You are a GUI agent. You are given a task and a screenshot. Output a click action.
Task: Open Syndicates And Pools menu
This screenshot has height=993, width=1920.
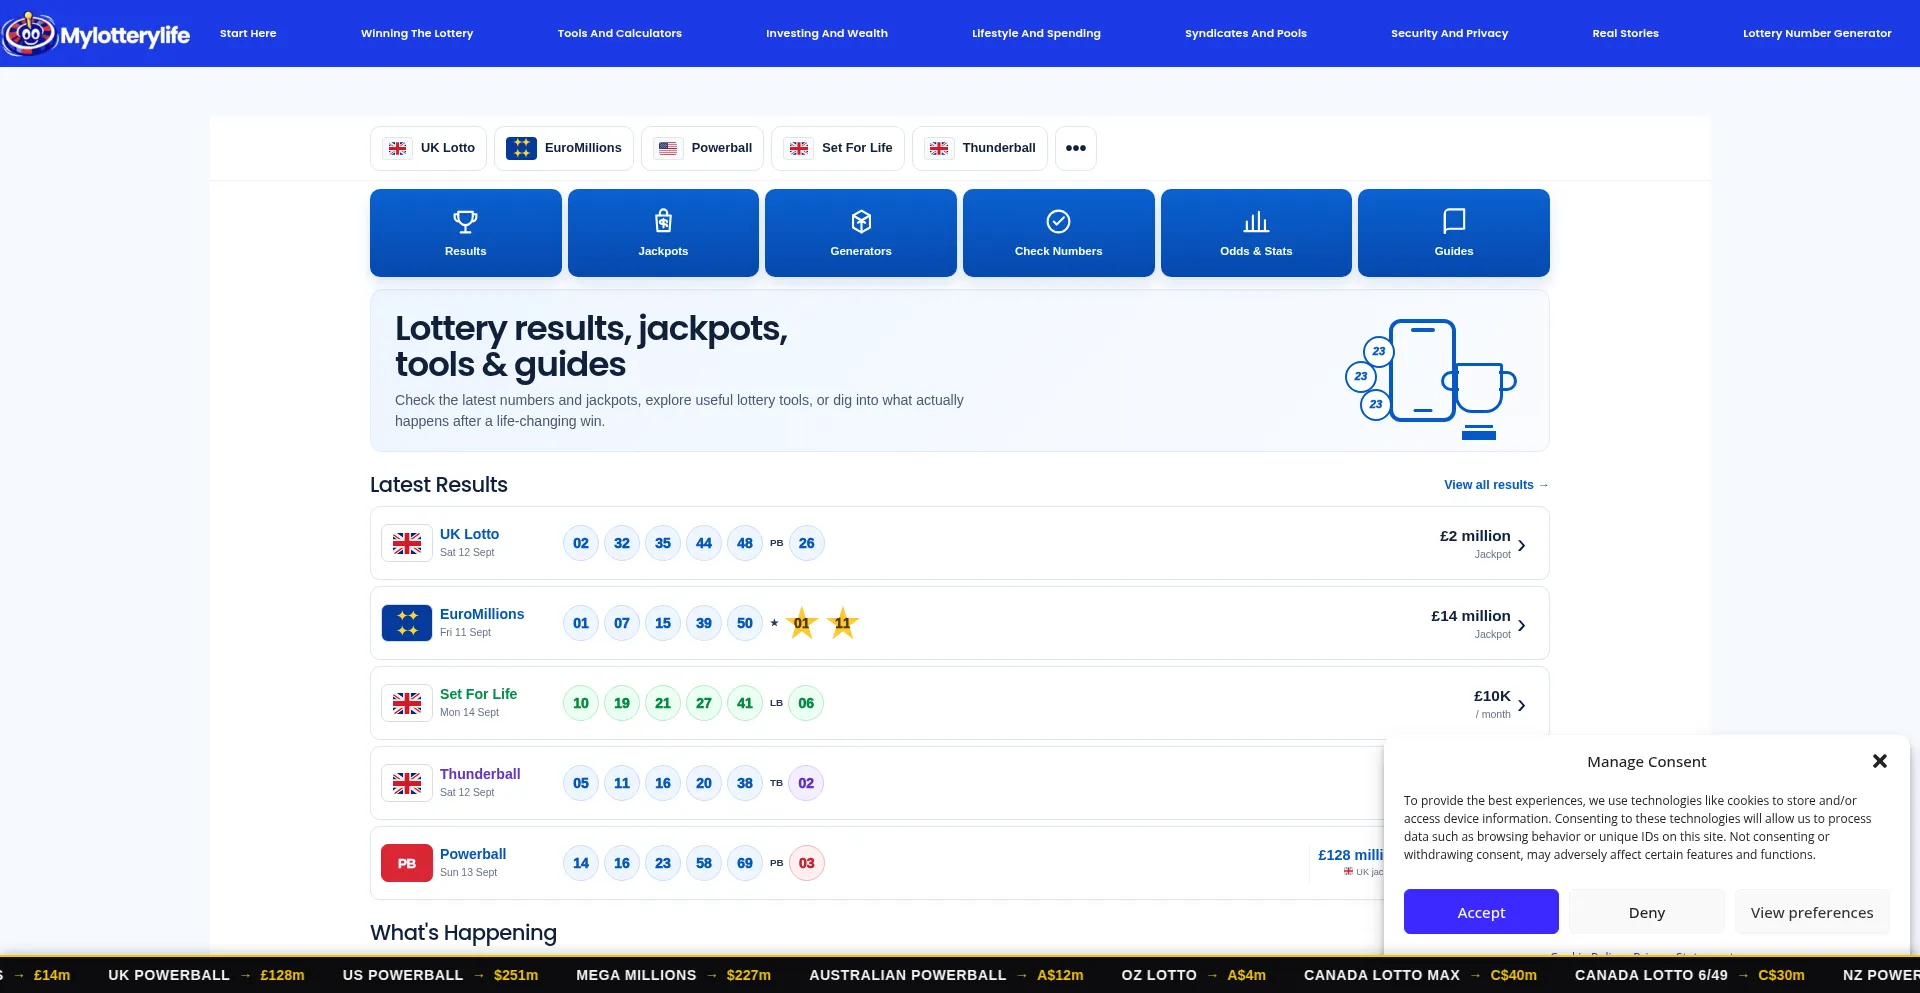pyautogui.click(x=1246, y=33)
